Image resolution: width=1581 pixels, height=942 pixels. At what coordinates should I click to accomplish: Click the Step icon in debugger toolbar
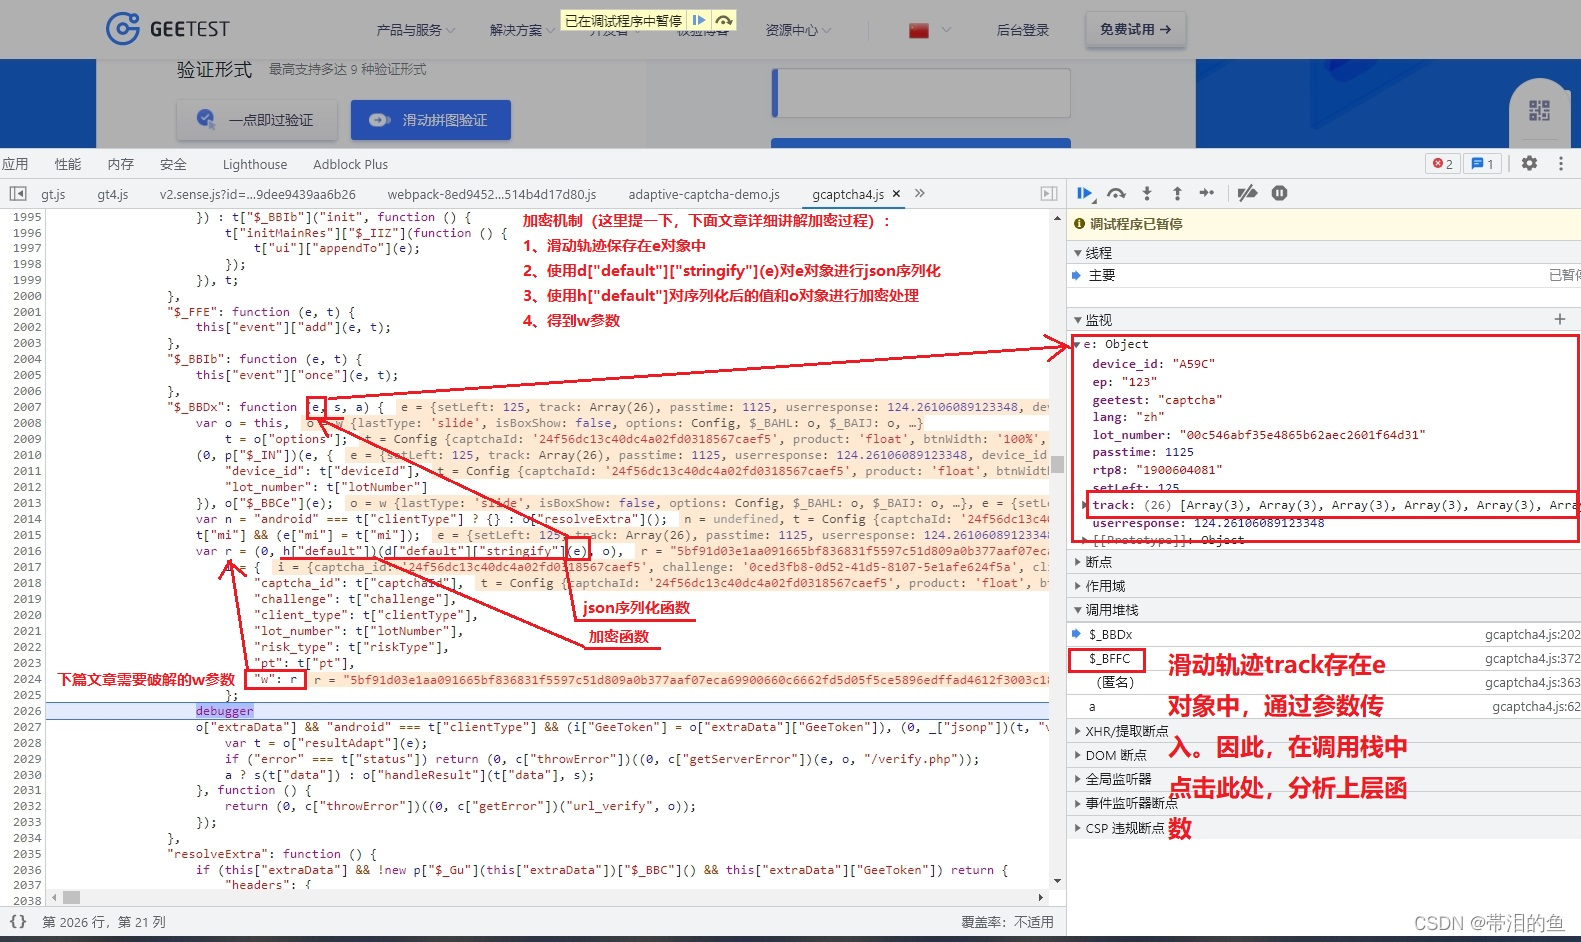1207,194
